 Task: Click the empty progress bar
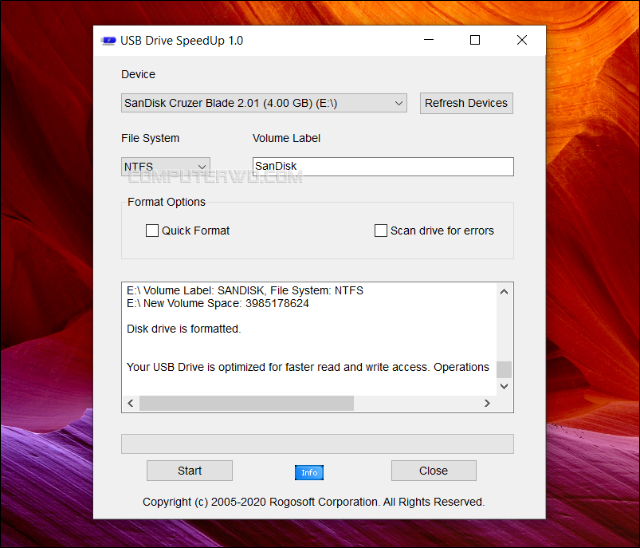(317, 444)
